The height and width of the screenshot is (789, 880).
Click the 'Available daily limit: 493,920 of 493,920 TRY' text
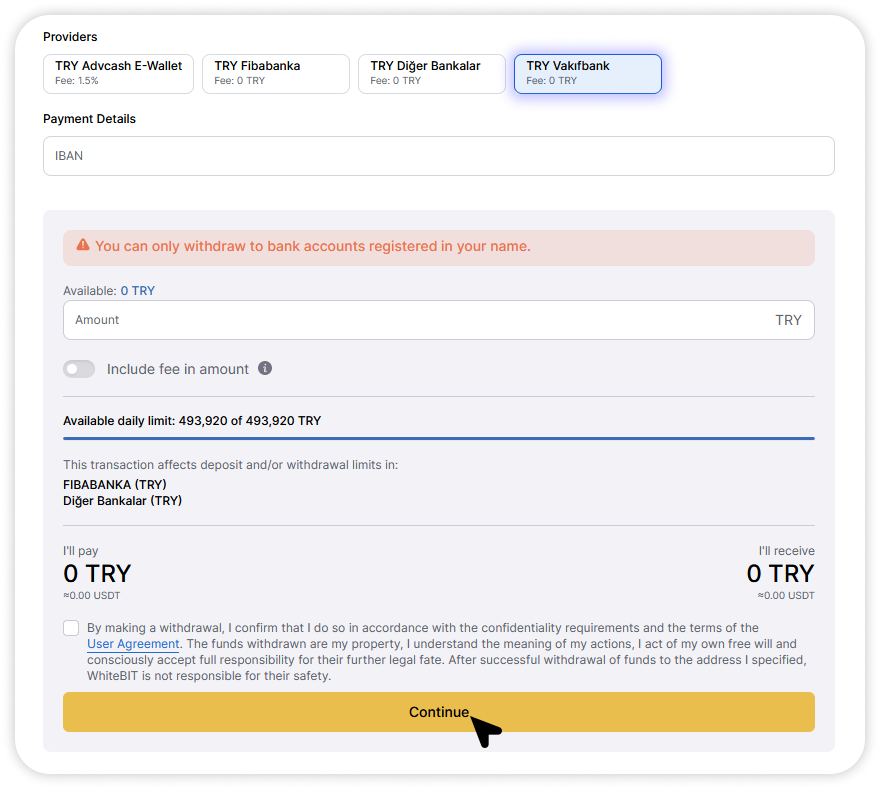(192, 421)
